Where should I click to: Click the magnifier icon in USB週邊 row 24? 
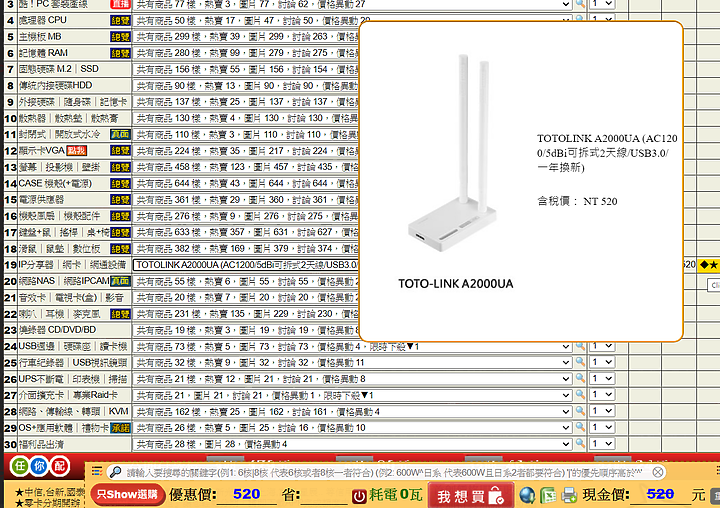[580, 346]
